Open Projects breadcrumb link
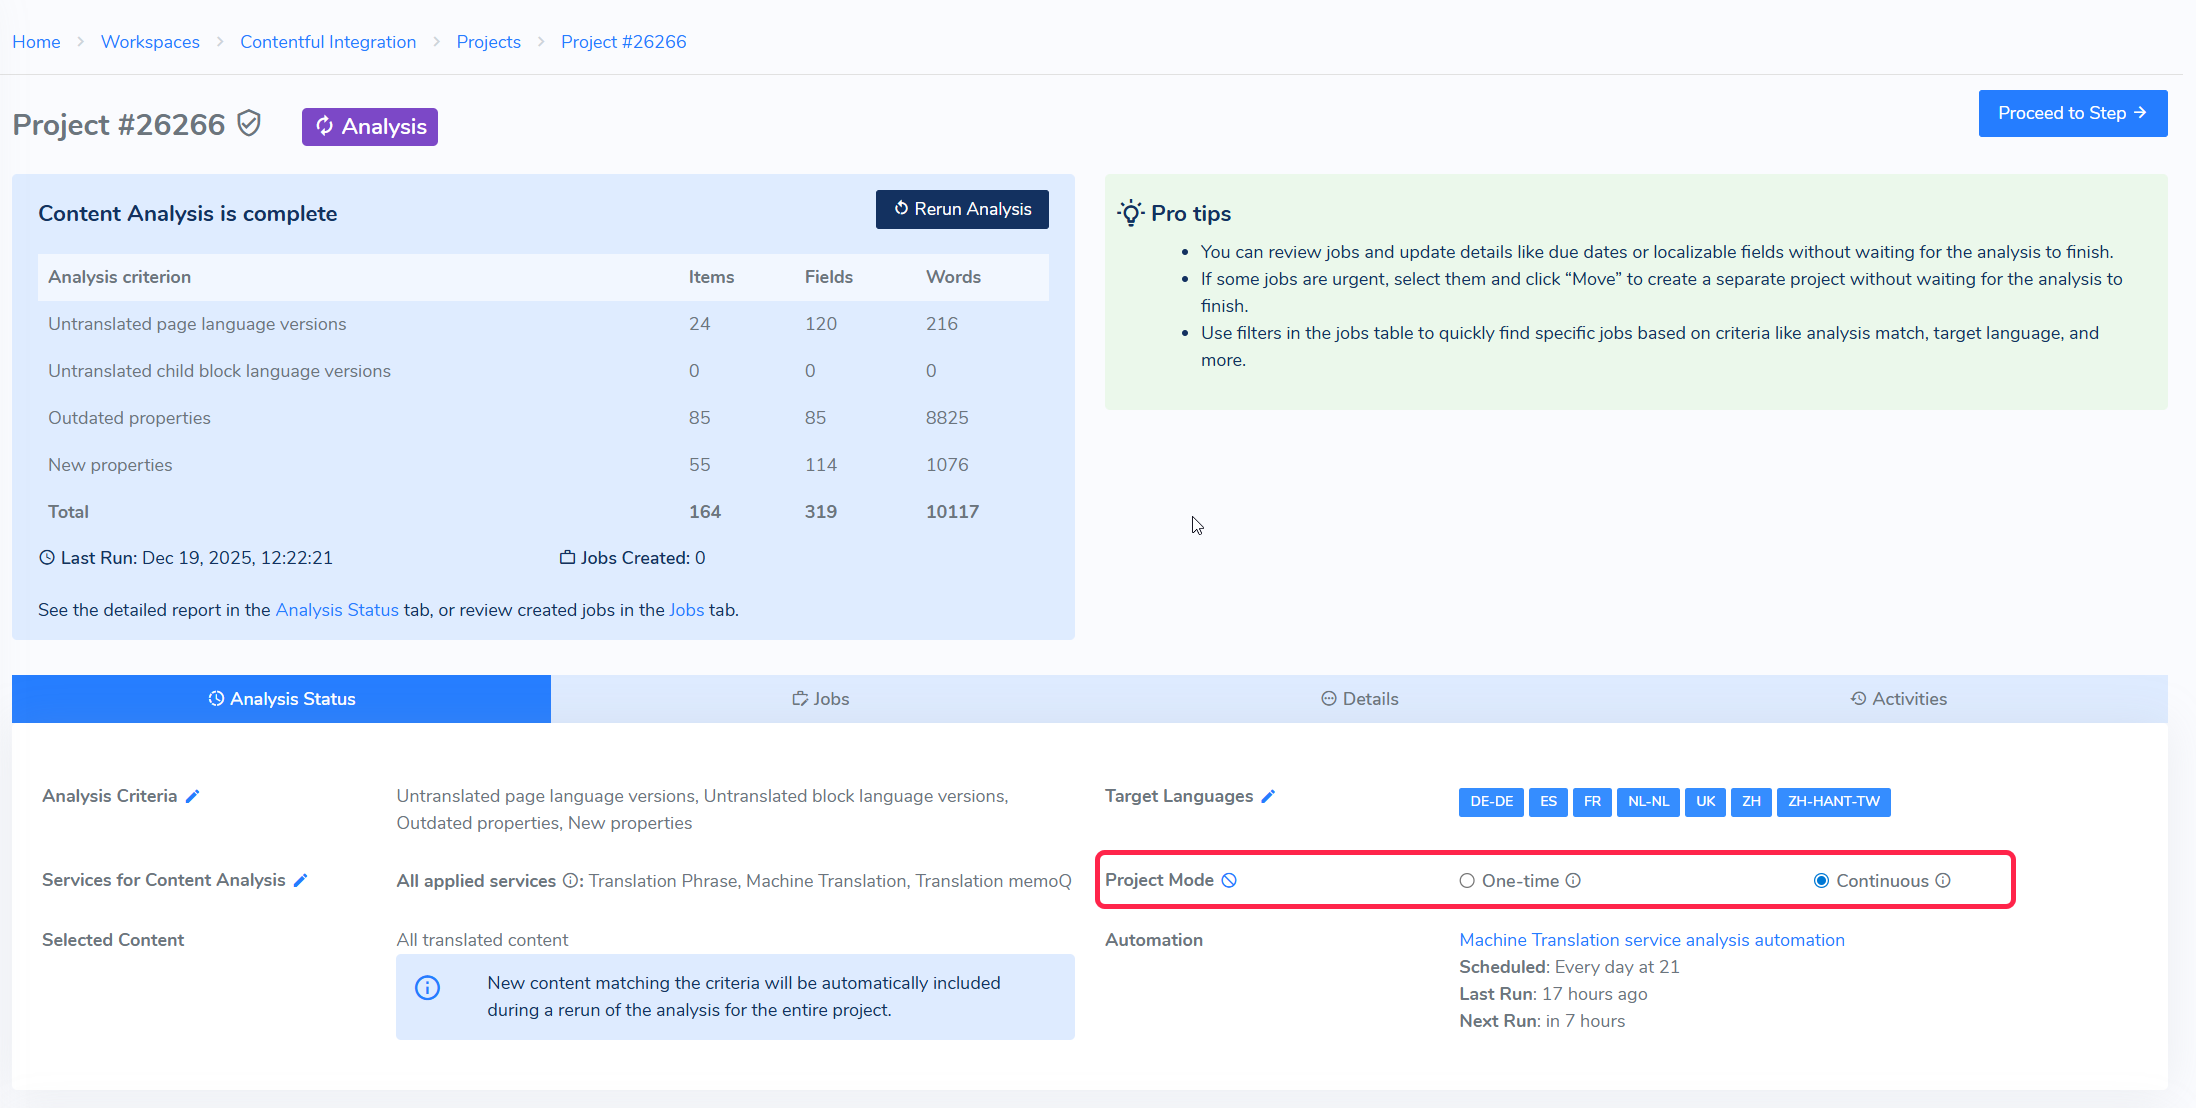 489,42
